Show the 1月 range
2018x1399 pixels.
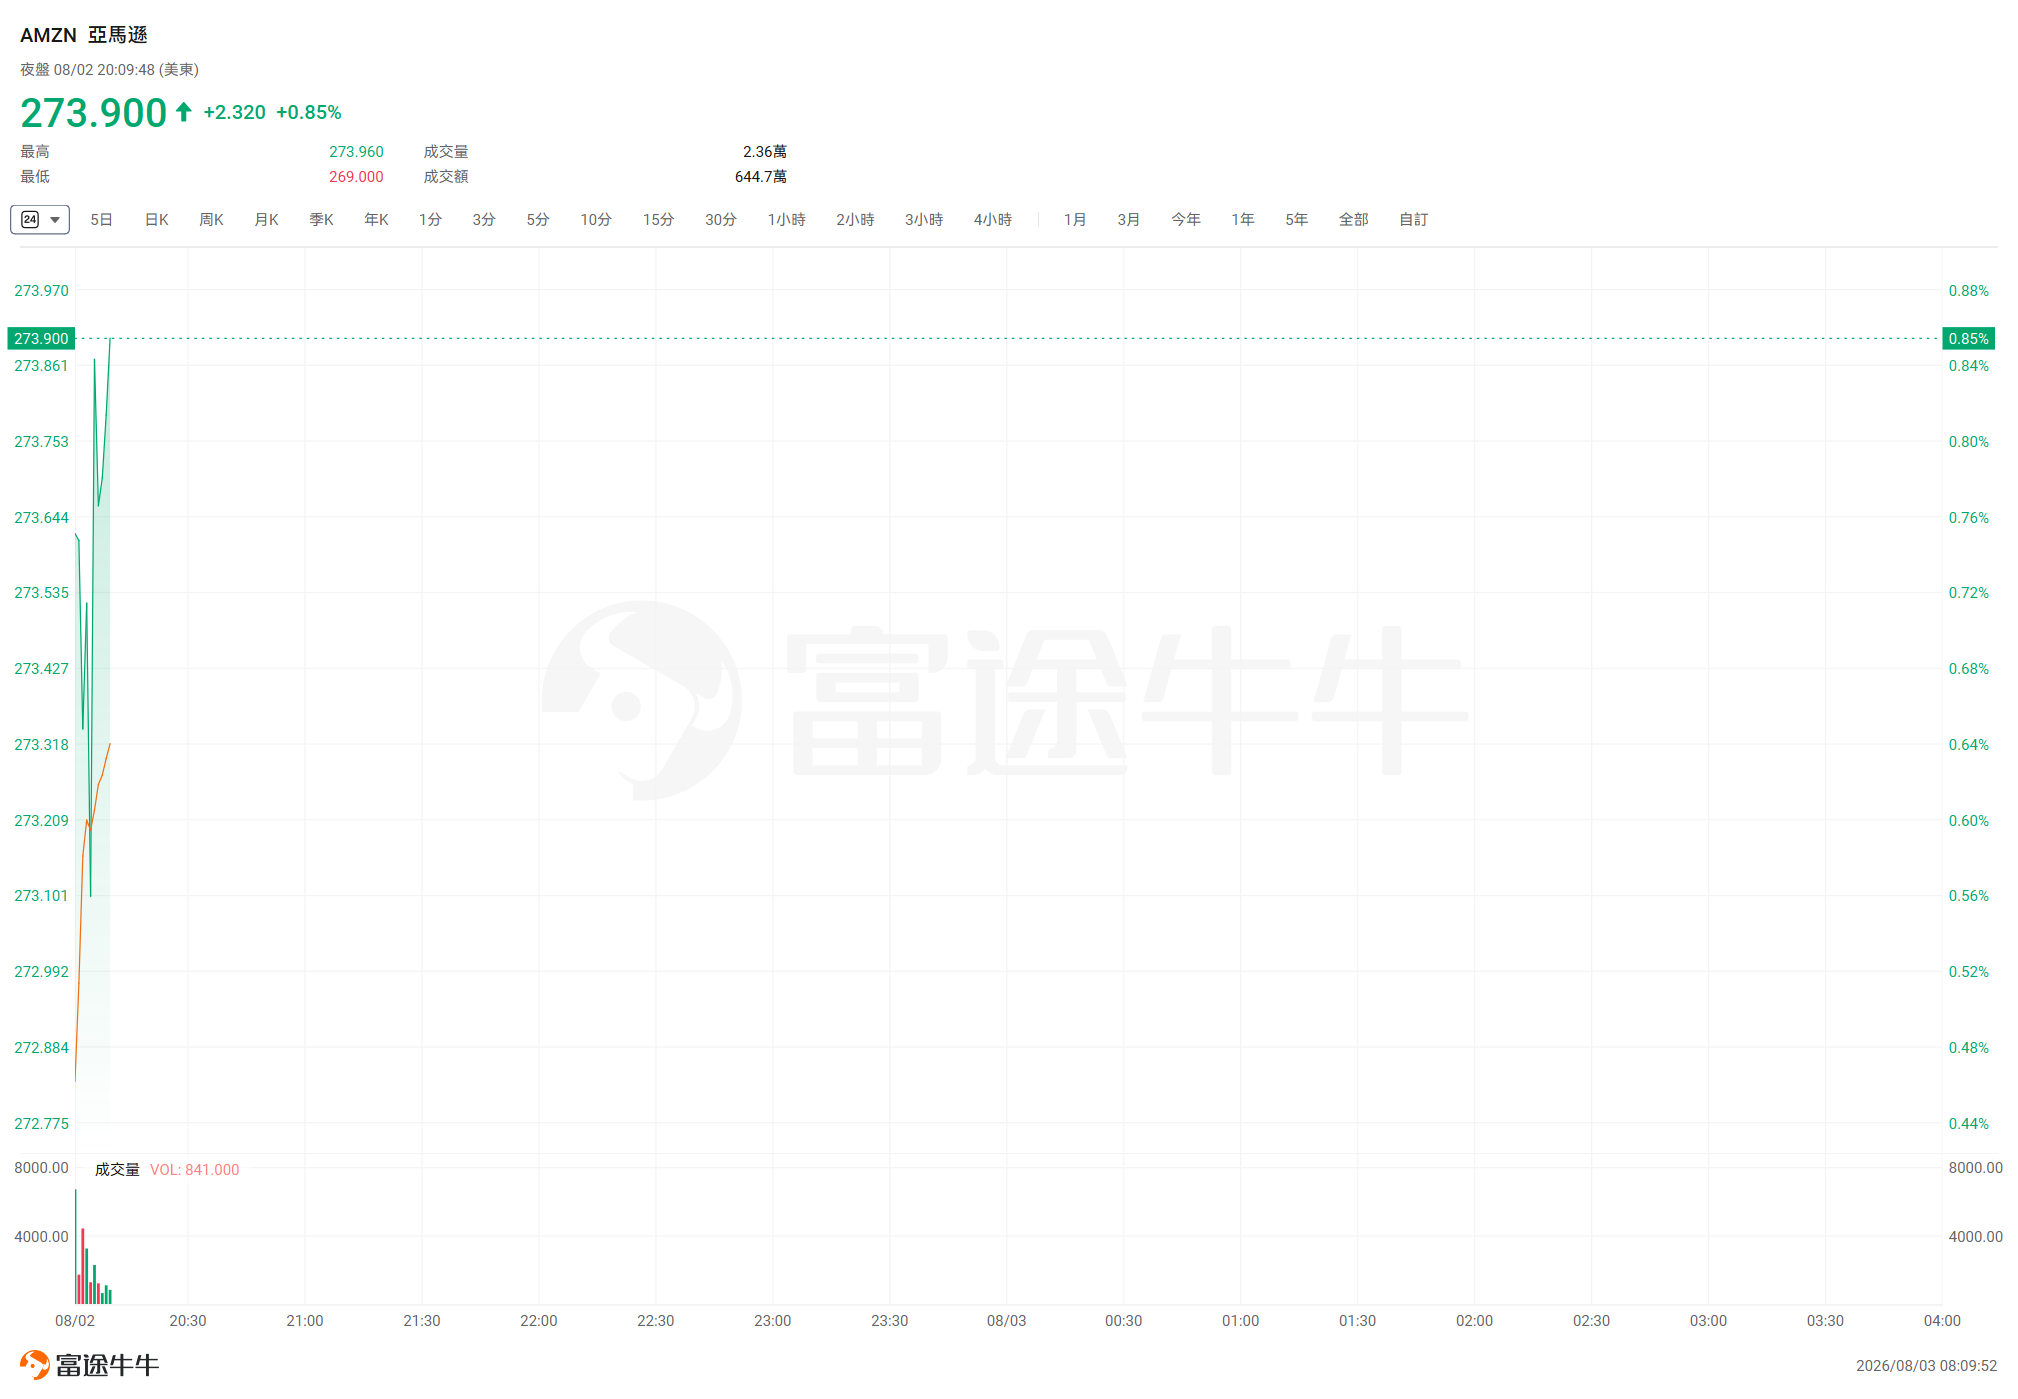click(x=1075, y=219)
